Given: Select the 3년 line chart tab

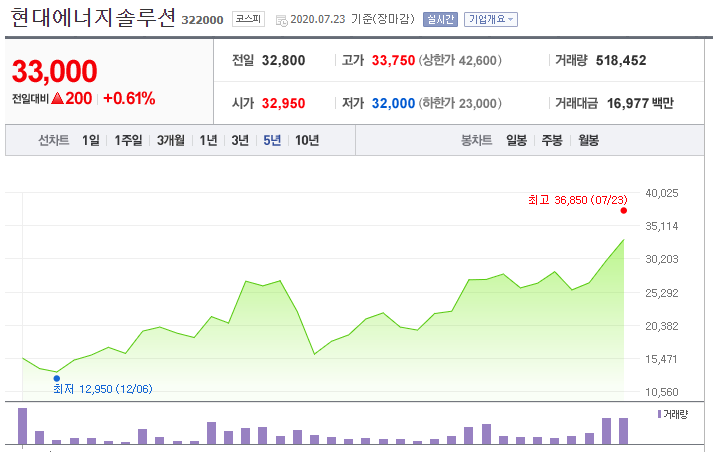Looking at the screenshot, I should pyautogui.click(x=240, y=140).
